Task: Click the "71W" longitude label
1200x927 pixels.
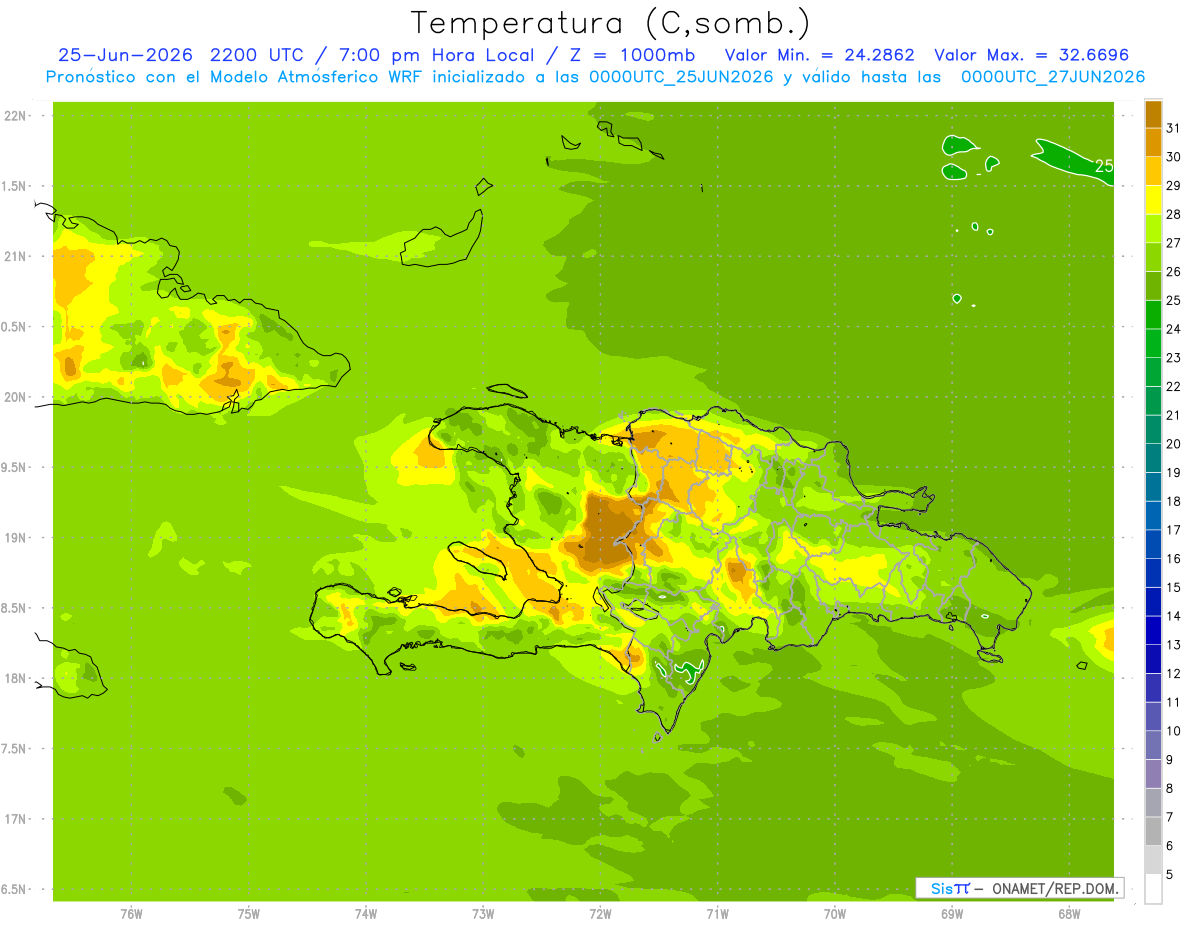Action: pyautogui.click(x=717, y=914)
